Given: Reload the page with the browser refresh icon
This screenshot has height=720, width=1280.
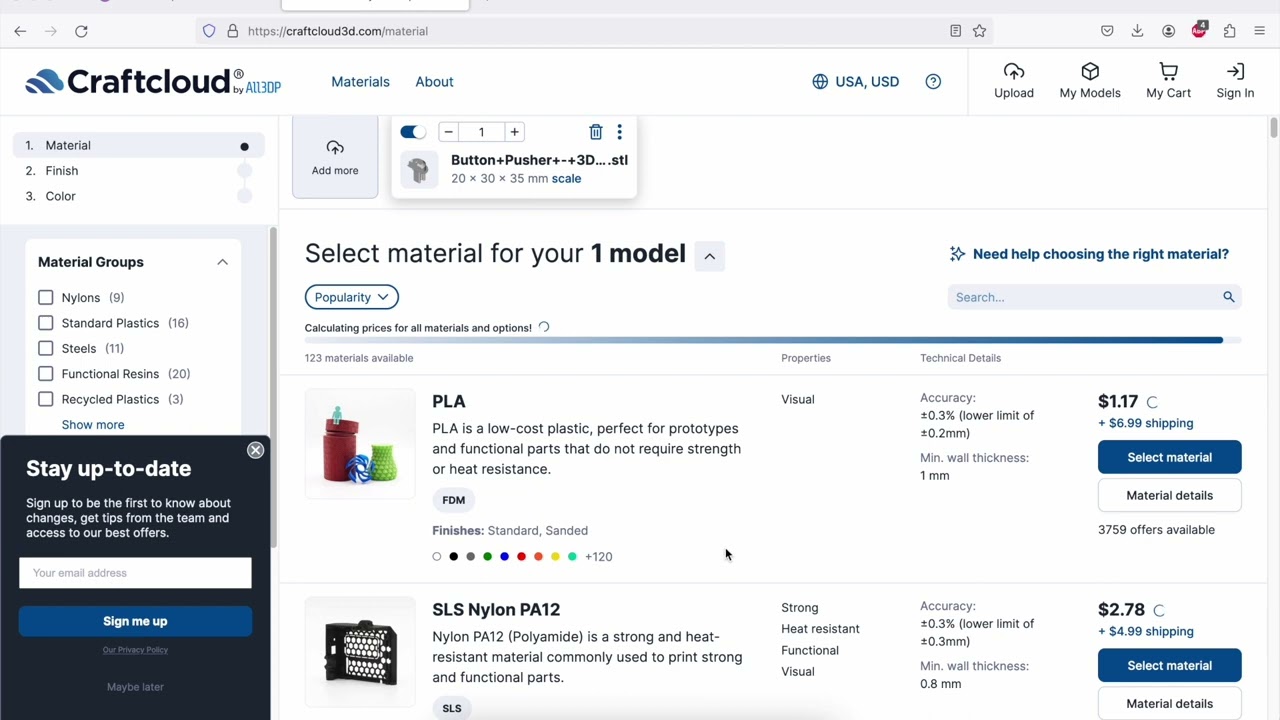Looking at the screenshot, I should (x=81, y=31).
